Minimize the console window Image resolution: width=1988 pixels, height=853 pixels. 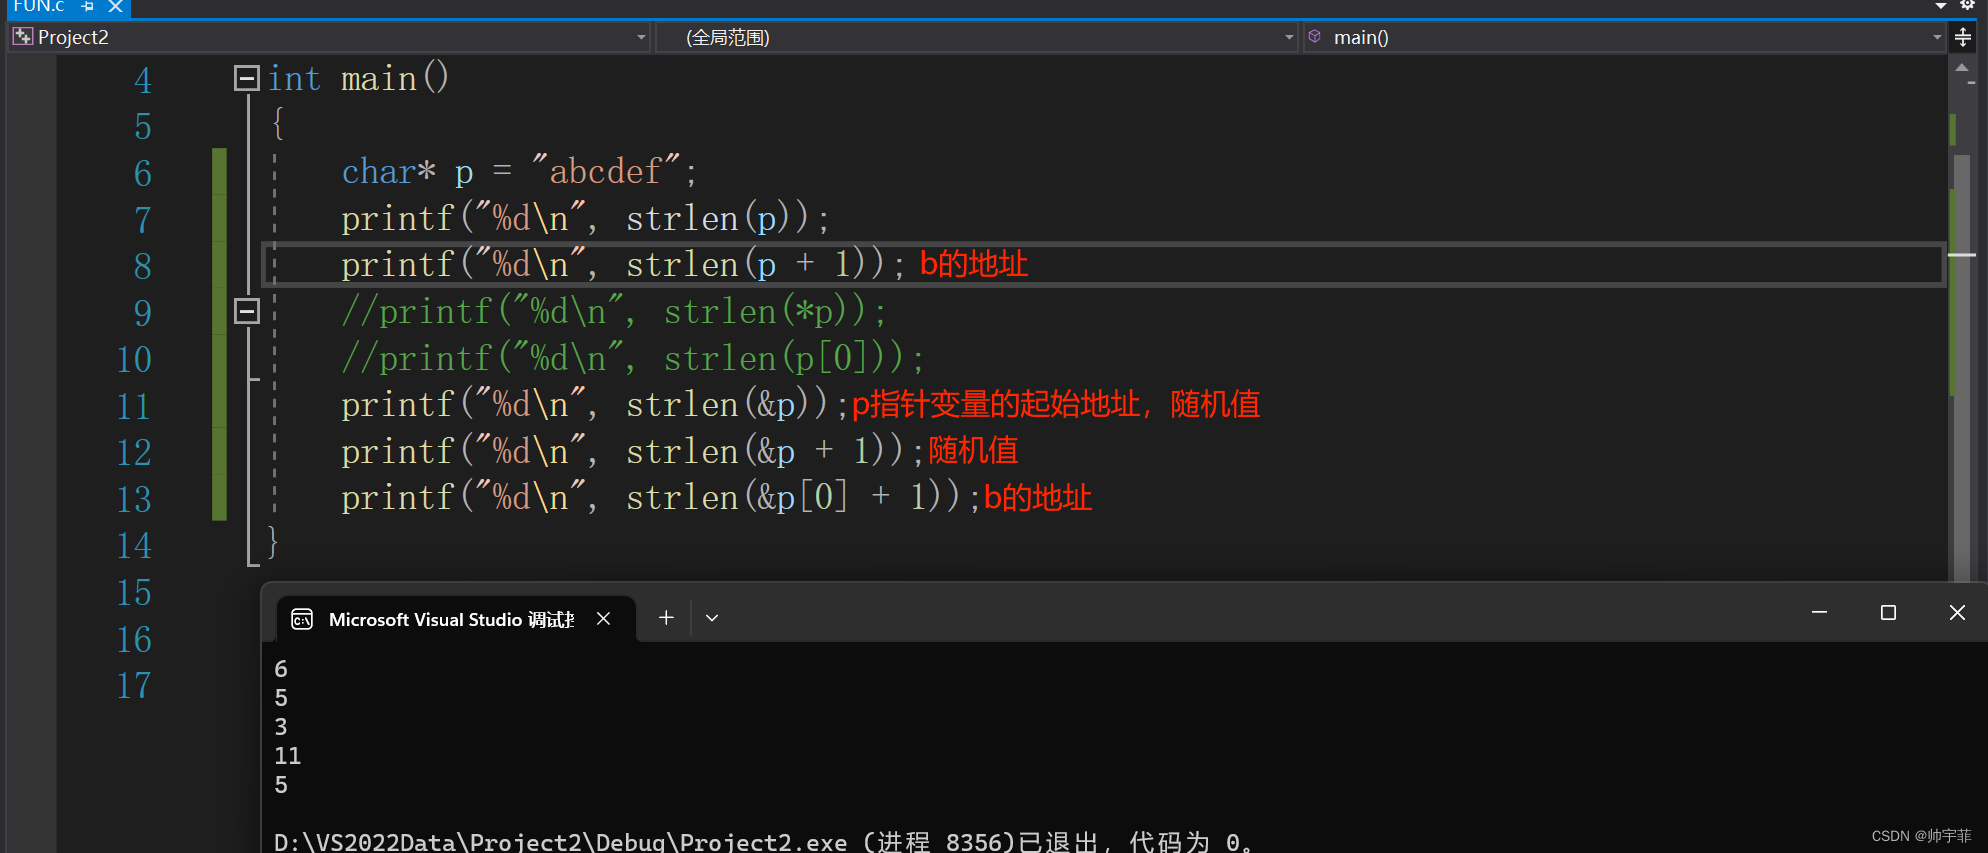[1819, 612]
